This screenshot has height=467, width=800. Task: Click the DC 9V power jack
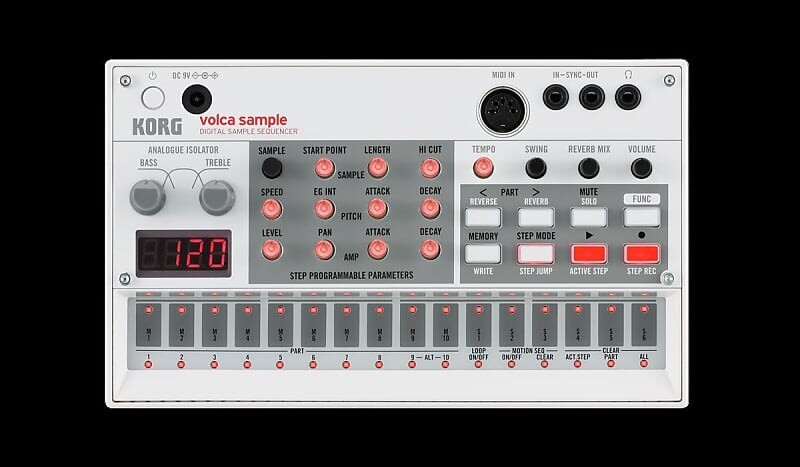(196, 99)
